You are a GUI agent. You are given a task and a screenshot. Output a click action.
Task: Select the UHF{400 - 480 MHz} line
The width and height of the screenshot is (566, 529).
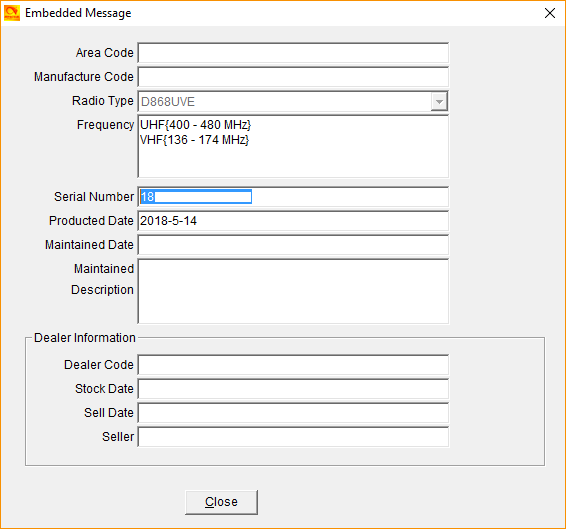click(195, 125)
